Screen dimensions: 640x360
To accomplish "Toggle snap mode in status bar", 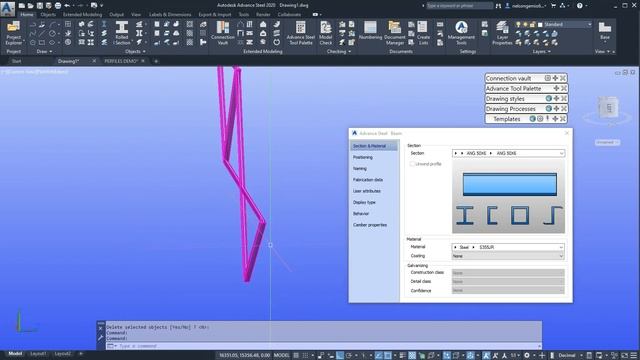I will click(x=305, y=356).
